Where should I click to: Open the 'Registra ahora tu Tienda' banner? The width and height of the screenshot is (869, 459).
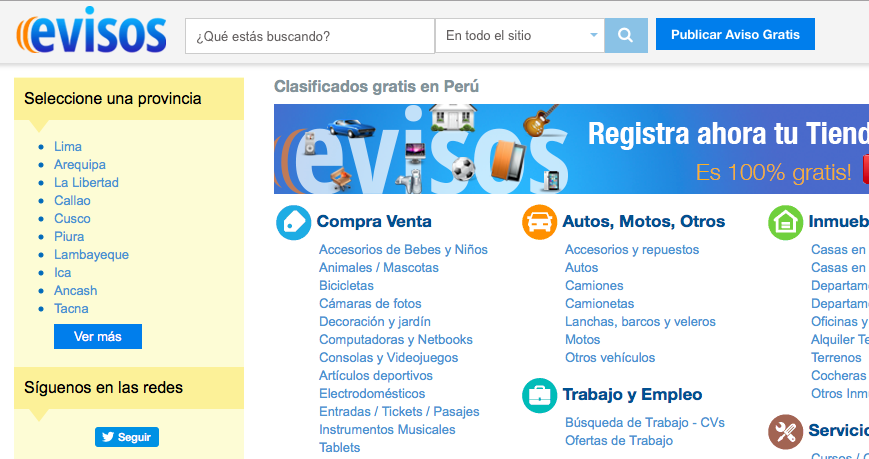tap(571, 149)
